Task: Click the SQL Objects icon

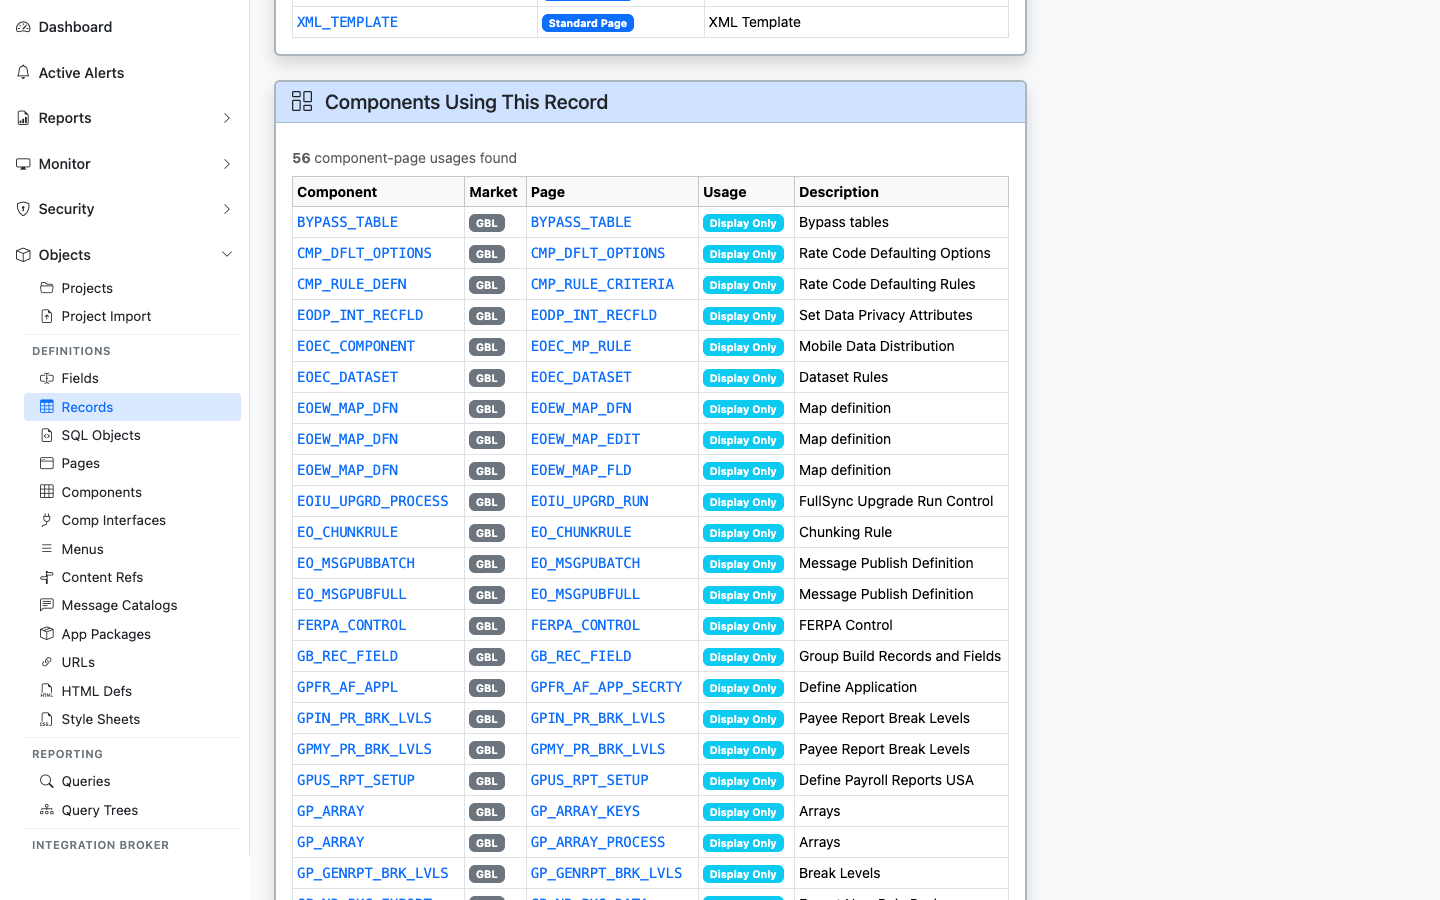Action: (x=47, y=435)
